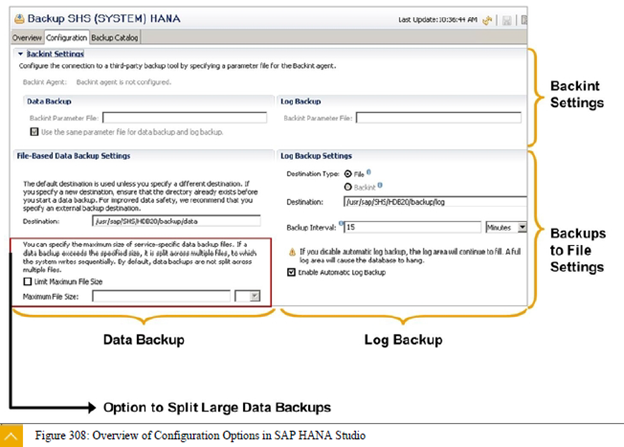Select Backint destination type radio button

tap(348, 187)
